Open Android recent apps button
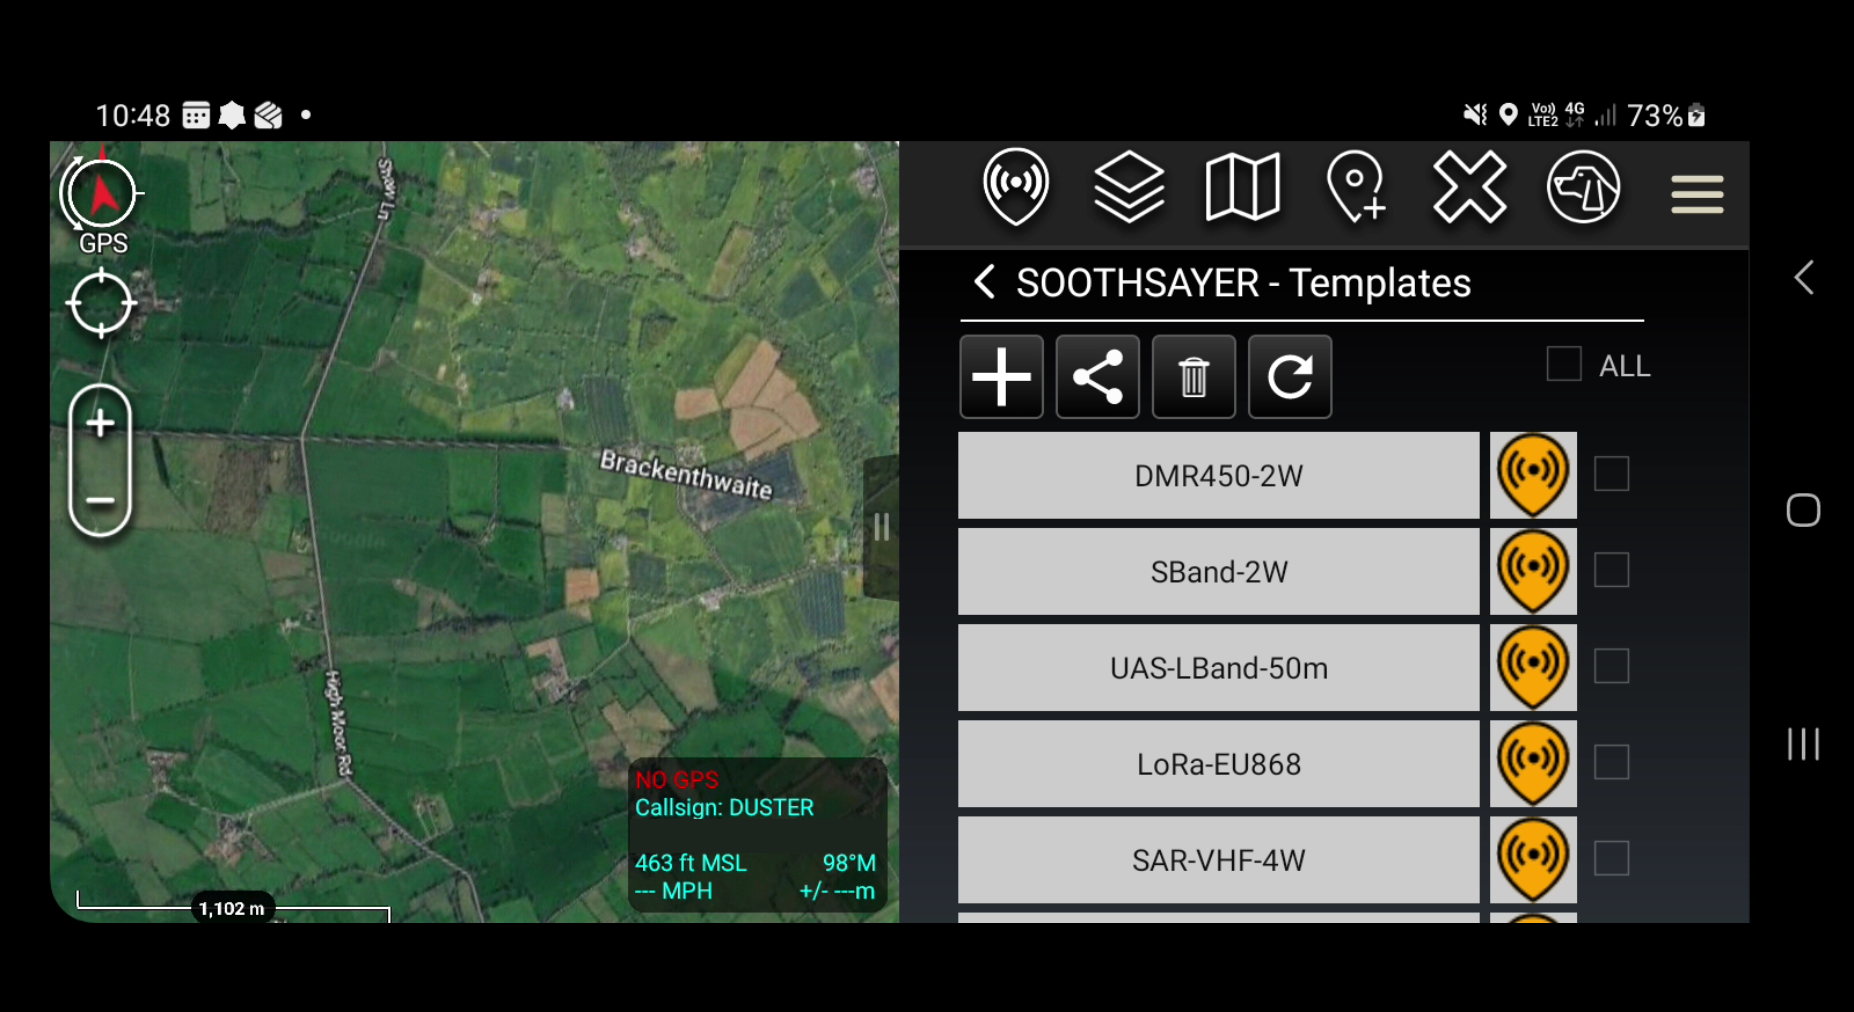This screenshot has height=1012, width=1854. point(1803,744)
